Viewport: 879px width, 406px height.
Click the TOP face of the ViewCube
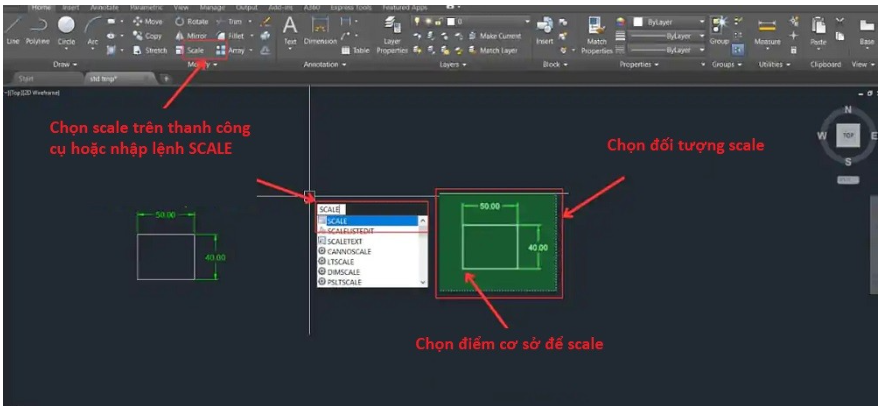click(847, 134)
